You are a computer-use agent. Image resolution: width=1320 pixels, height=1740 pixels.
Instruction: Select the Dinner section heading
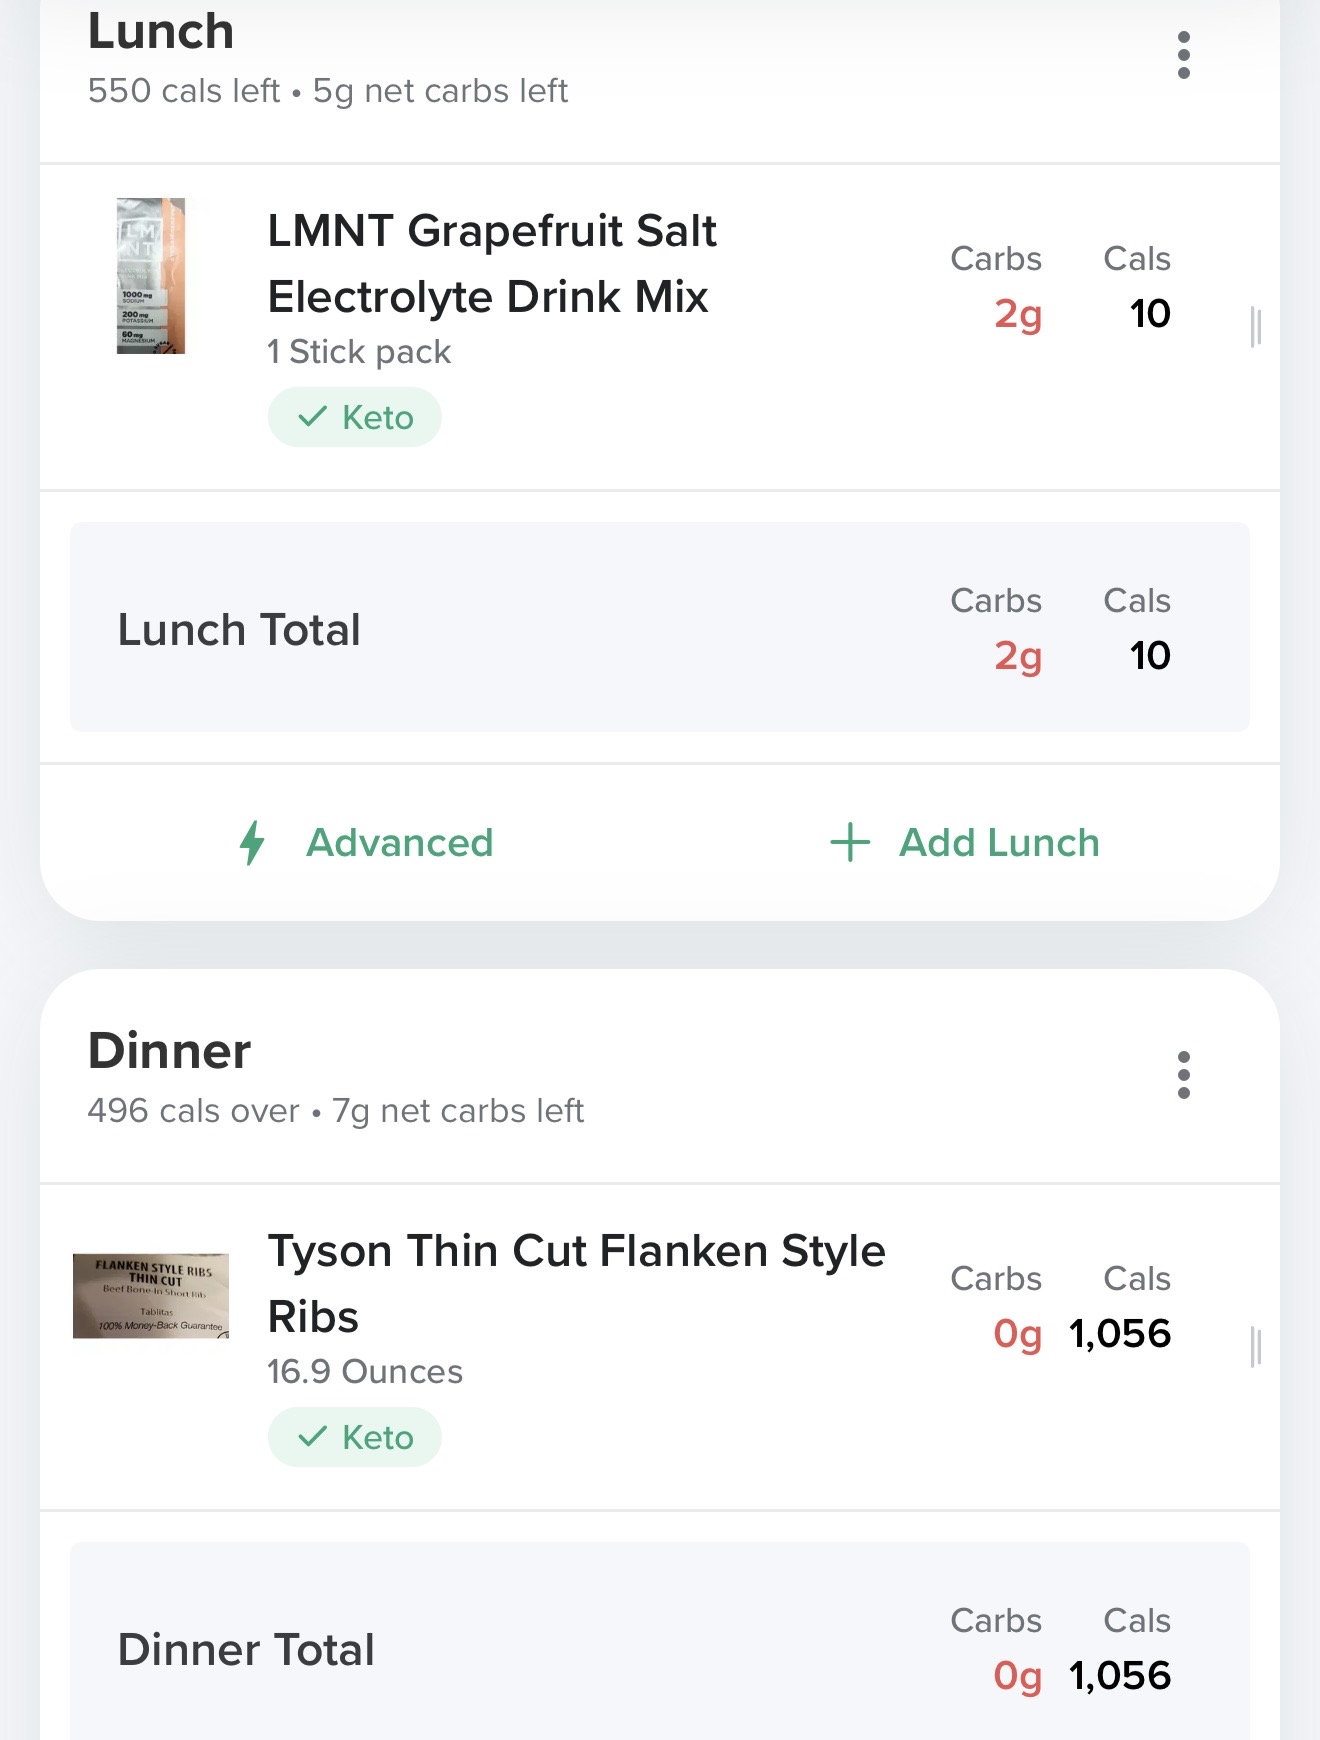[x=169, y=1051]
